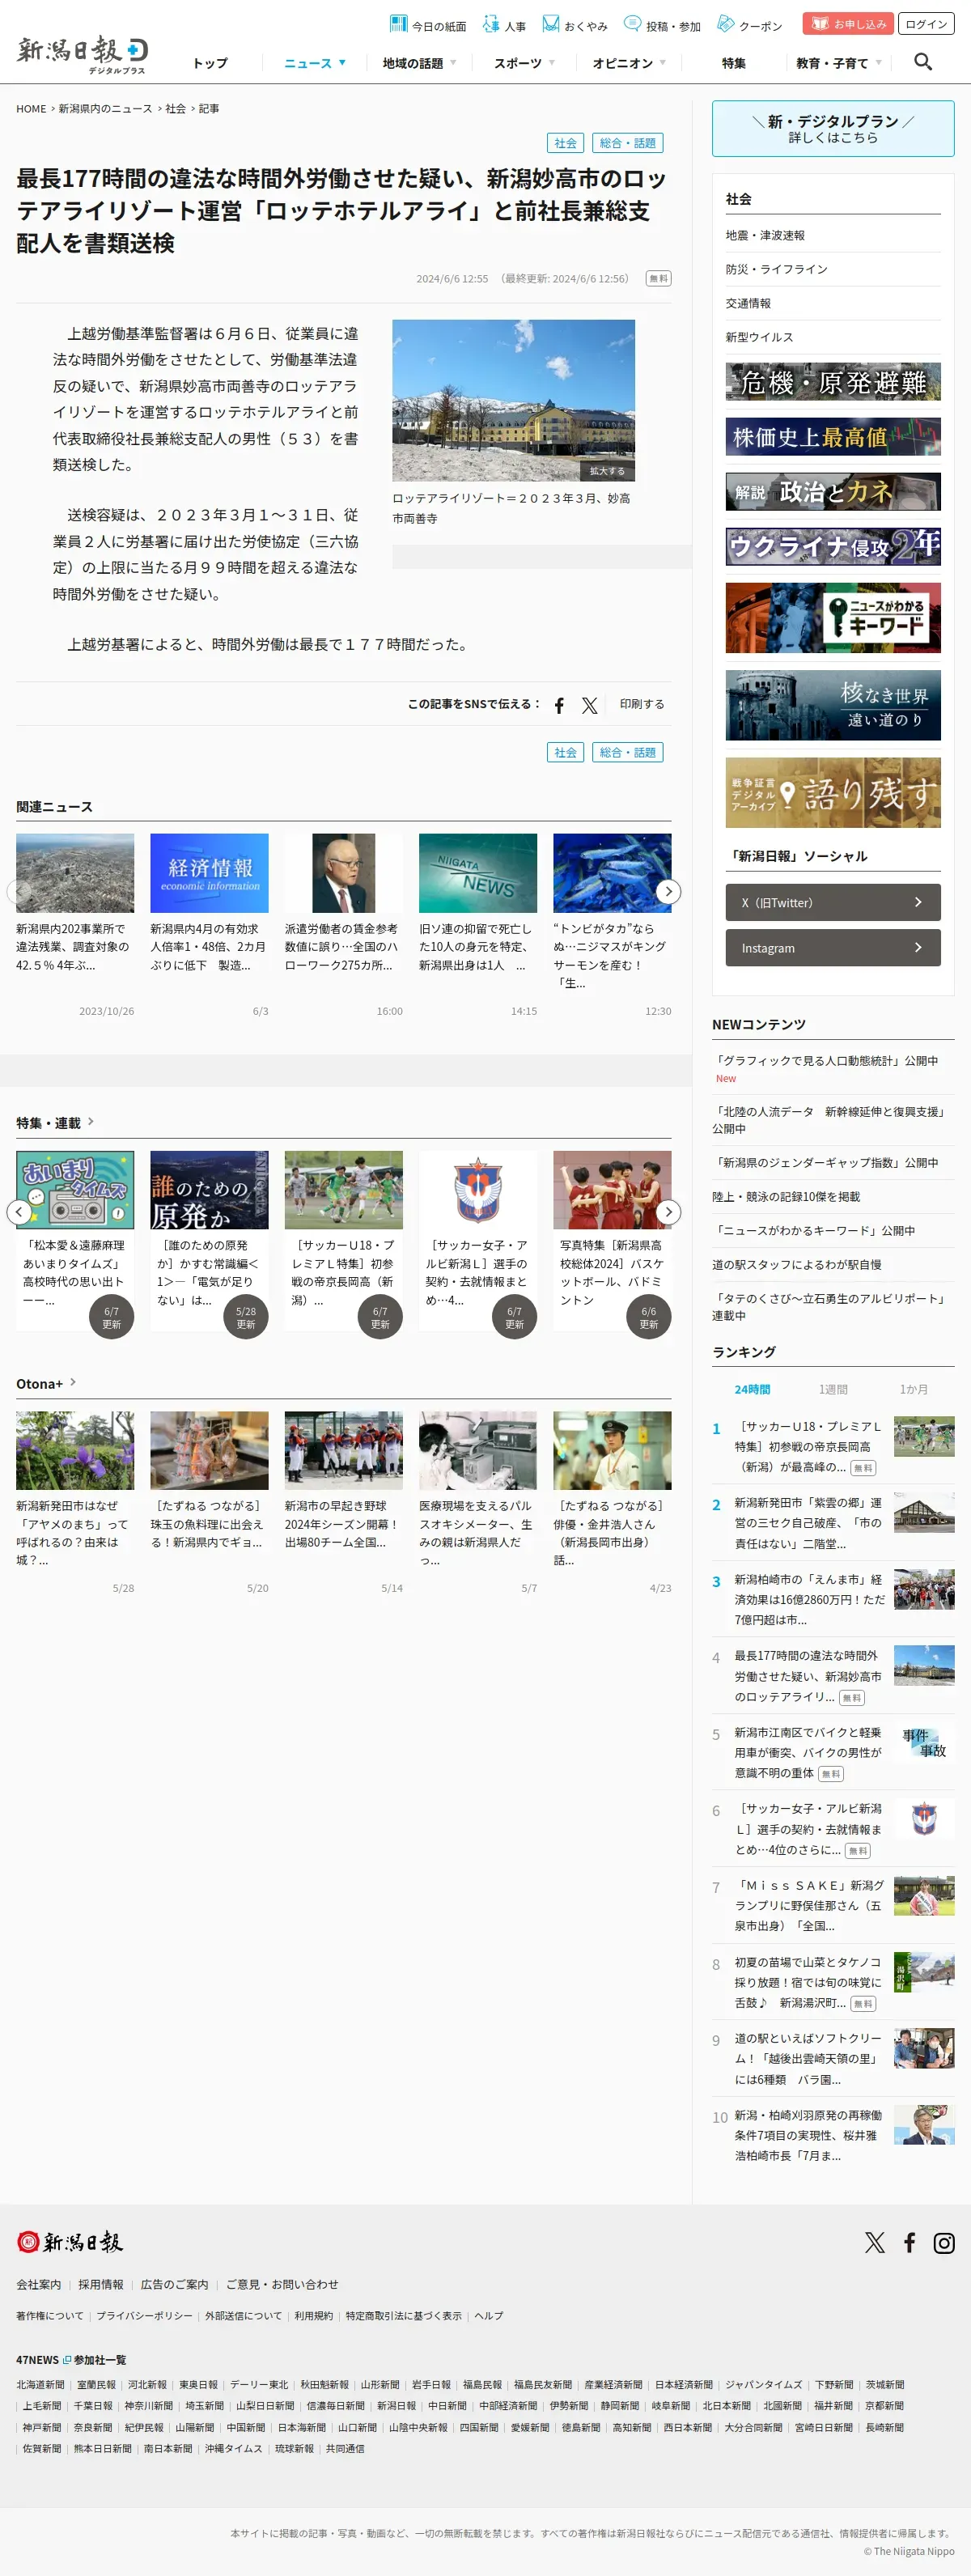
Task: Open the おくやみ icon link
Action: coord(574,24)
